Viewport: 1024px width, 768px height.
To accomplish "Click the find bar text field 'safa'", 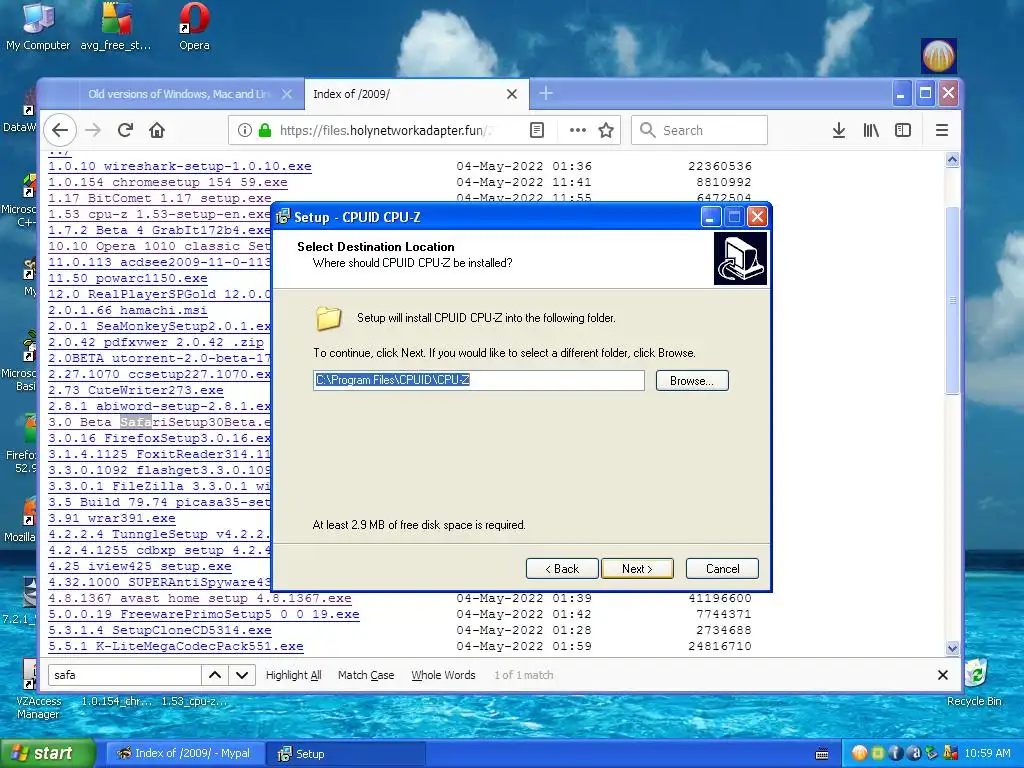I will (124, 675).
